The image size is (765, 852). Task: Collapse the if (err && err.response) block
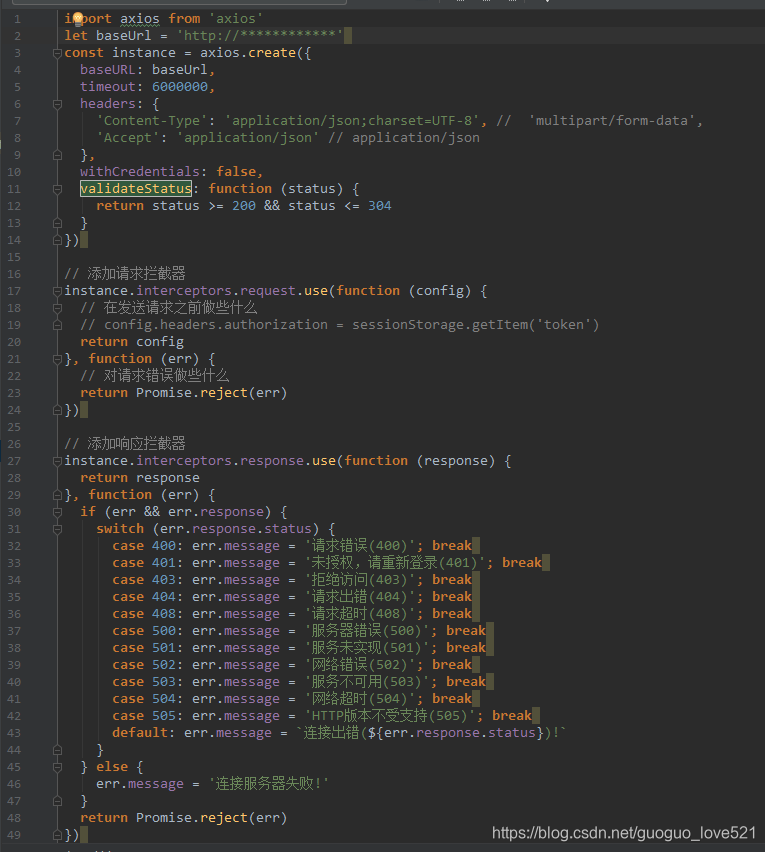coord(57,512)
